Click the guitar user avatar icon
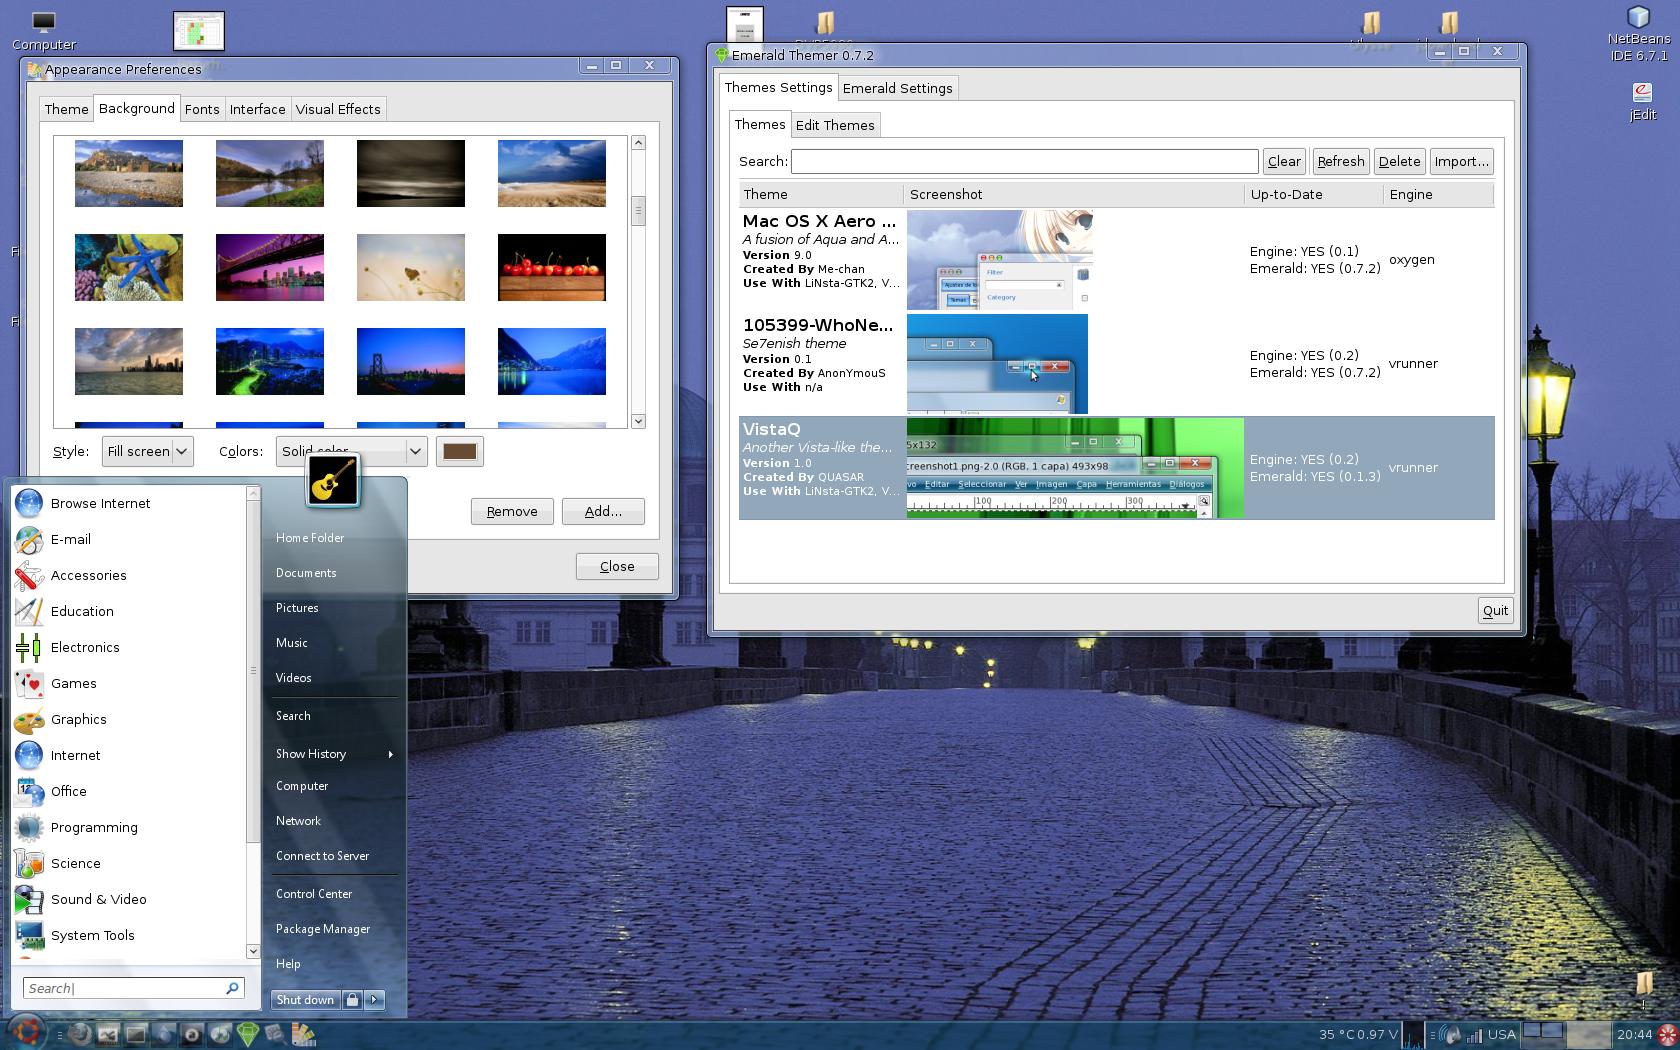1680x1050 pixels. (333, 479)
